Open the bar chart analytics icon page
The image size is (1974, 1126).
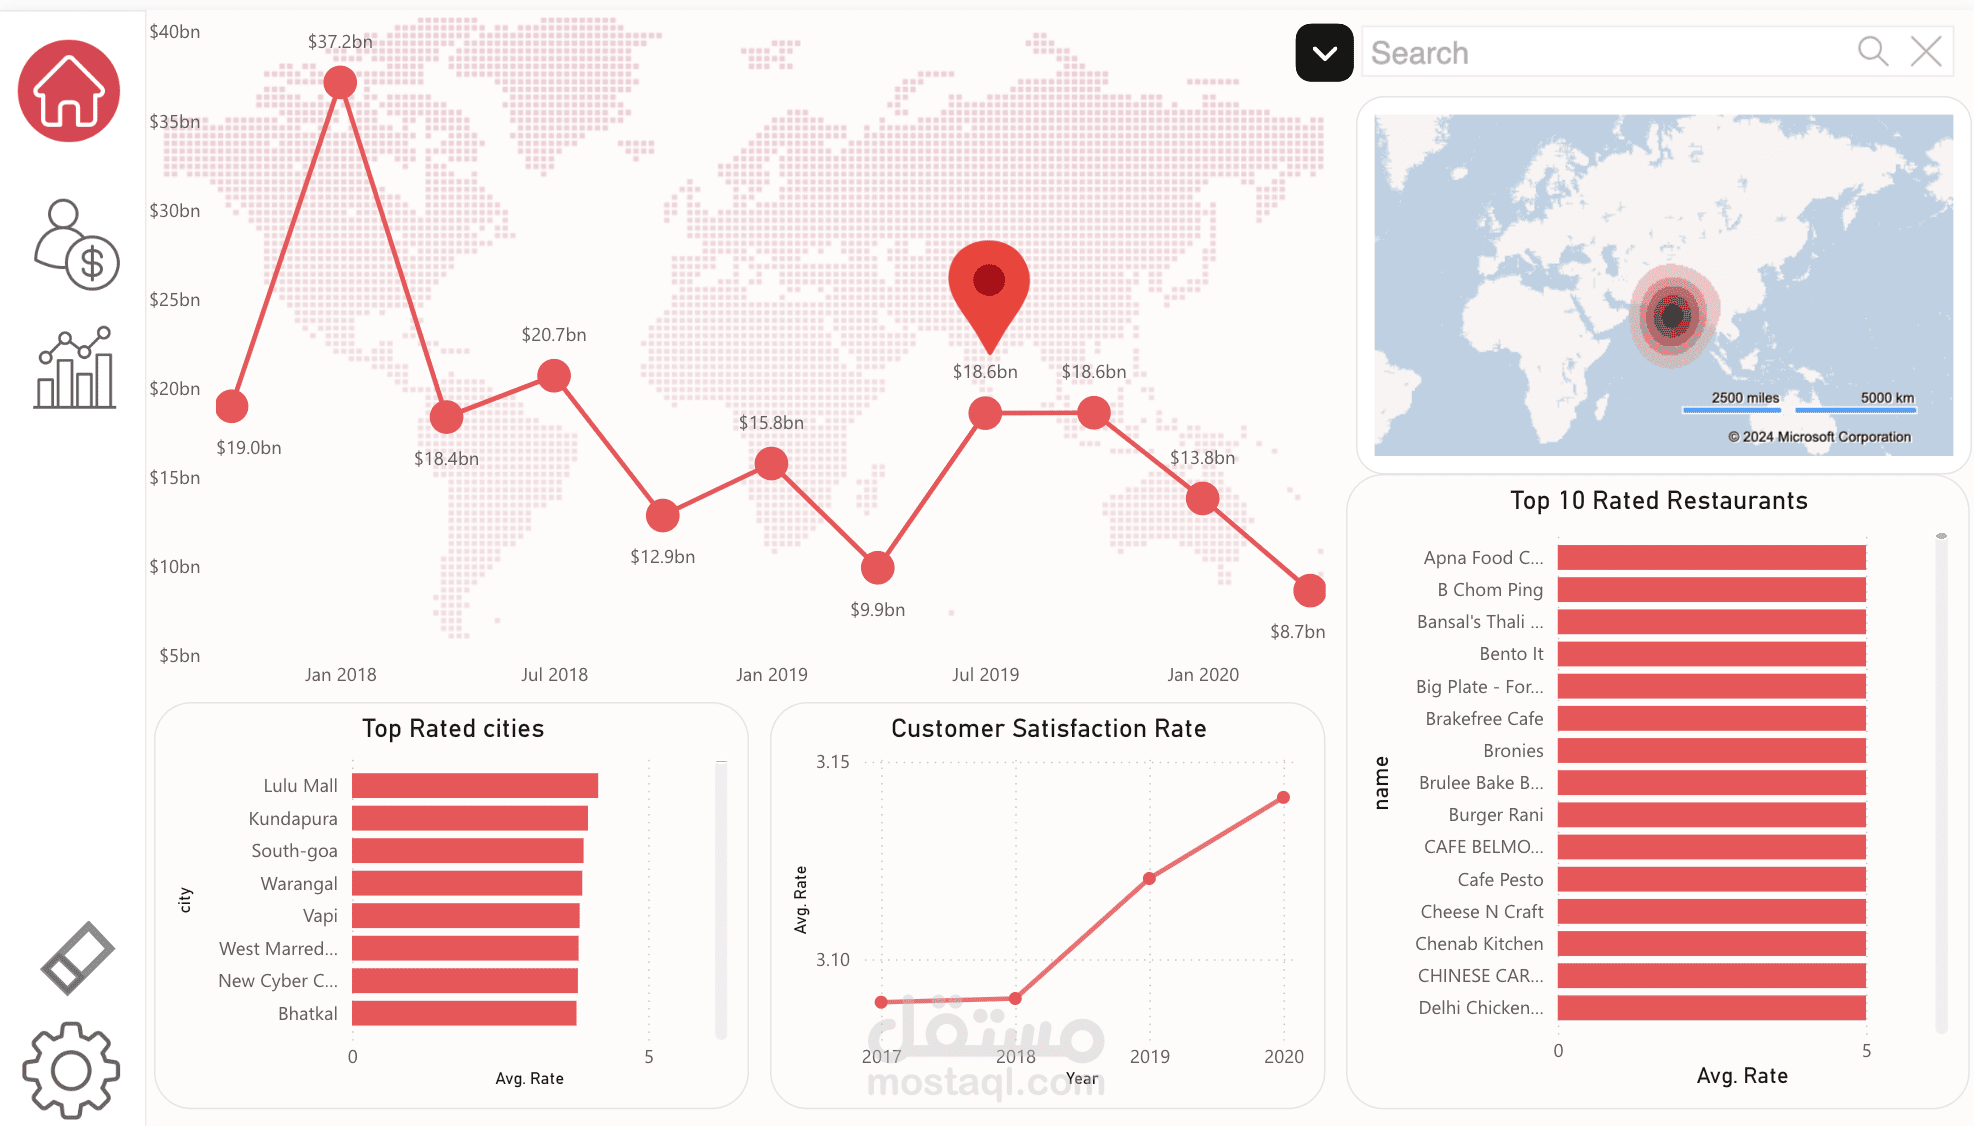[x=75, y=368]
